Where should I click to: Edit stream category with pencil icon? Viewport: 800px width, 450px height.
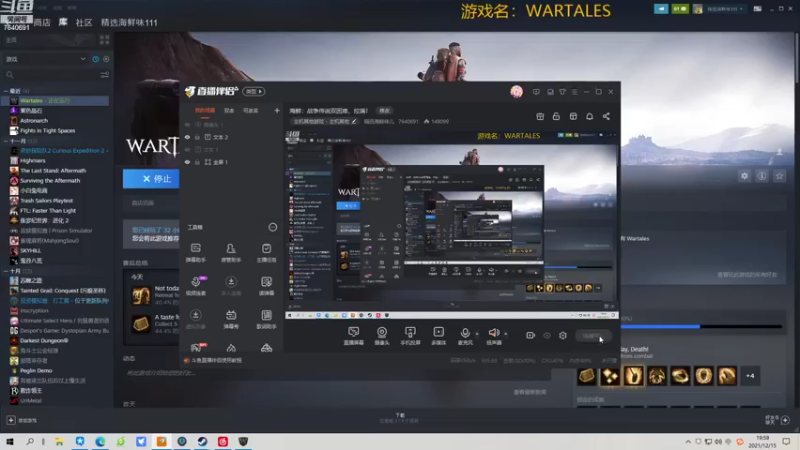[354, 121]
